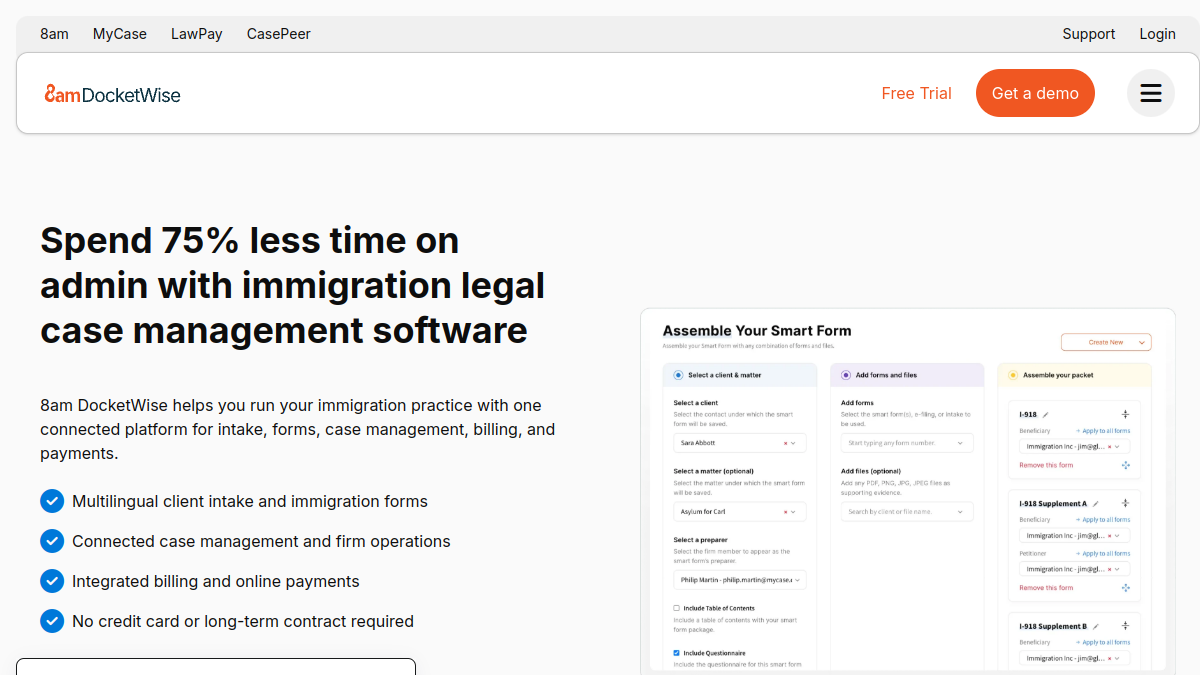Clear the I-918 Beneficiary value with the red x

point(1109,446)
